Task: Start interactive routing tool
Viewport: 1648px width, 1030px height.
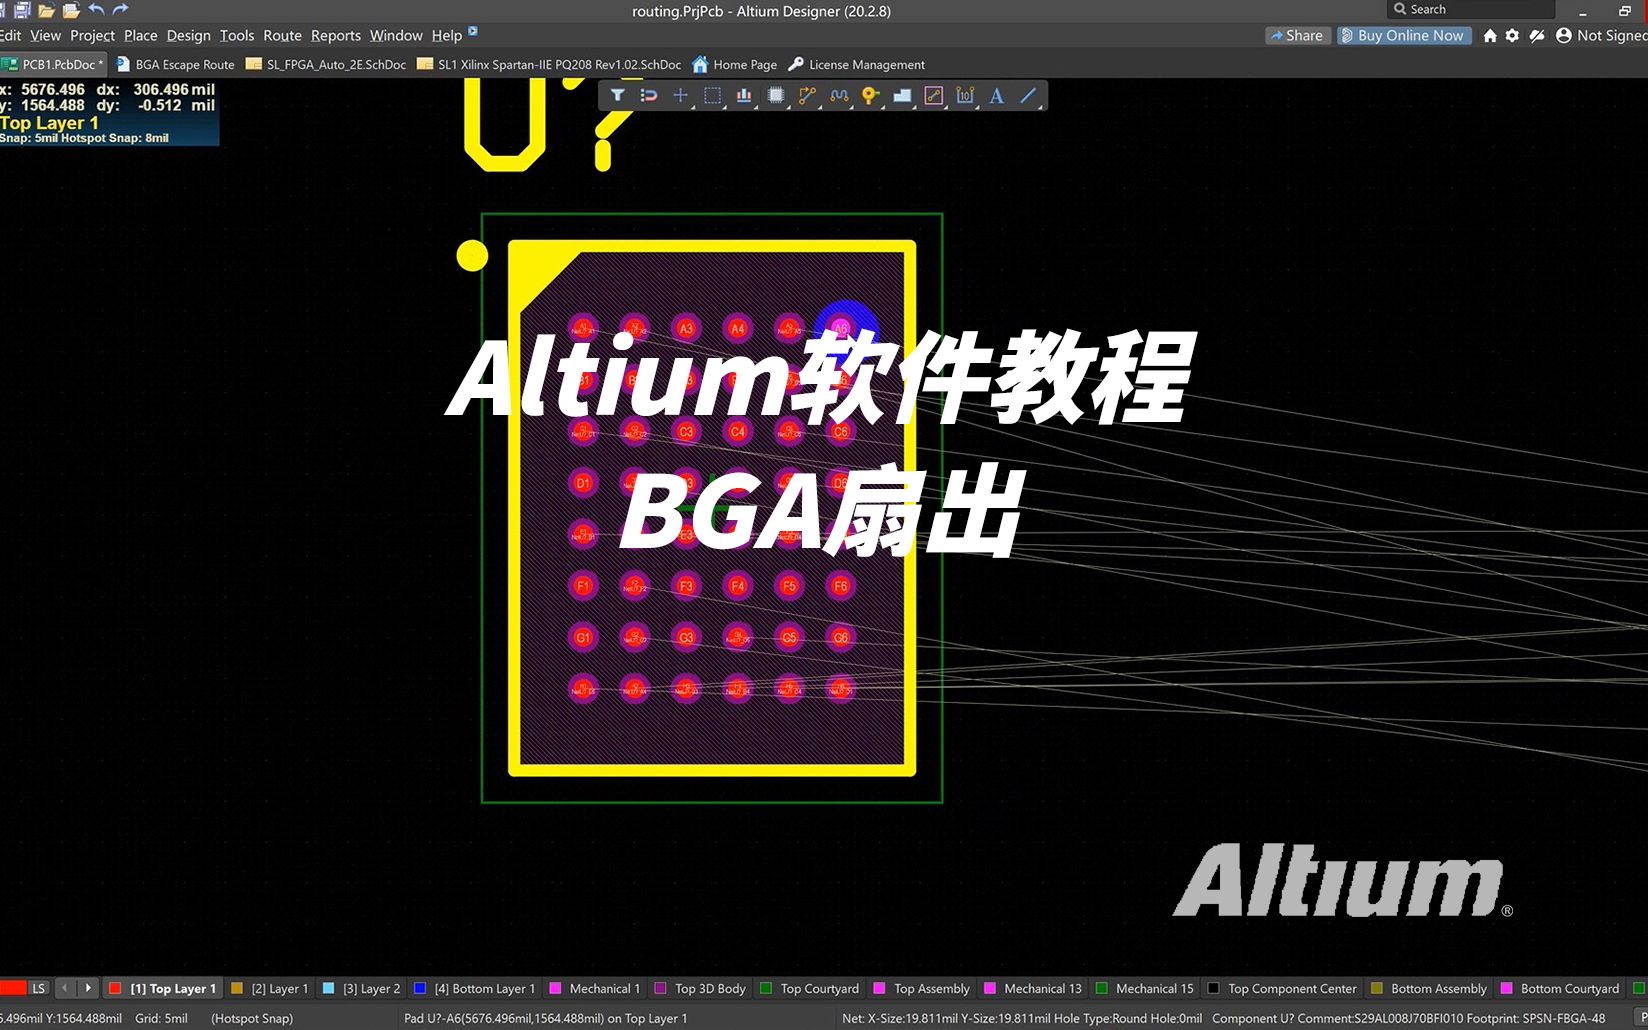Action: pyautogui.click(x=807, y=96)
